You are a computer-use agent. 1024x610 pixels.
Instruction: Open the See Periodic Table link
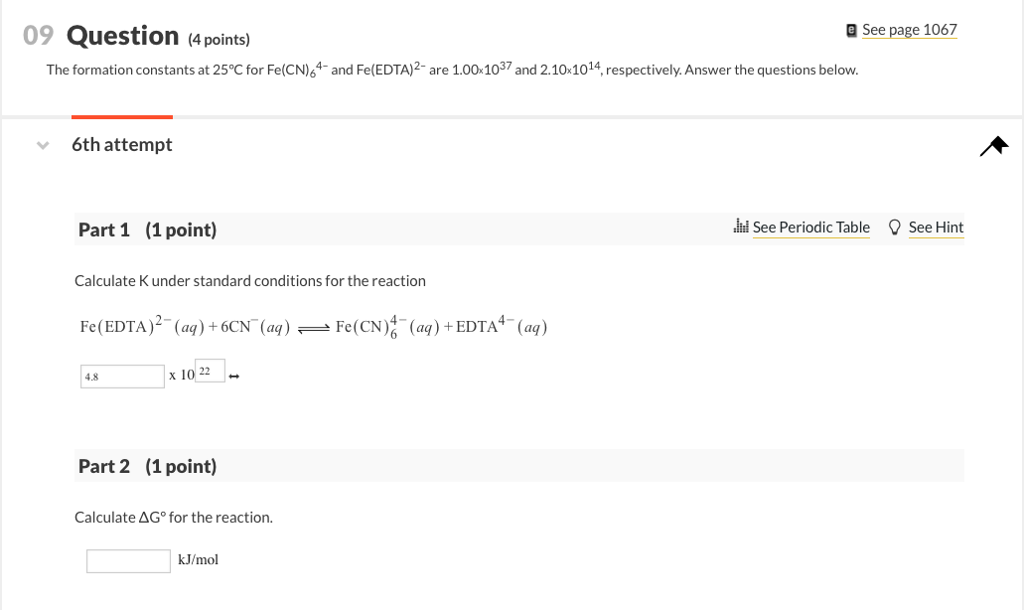pos(811,227)
